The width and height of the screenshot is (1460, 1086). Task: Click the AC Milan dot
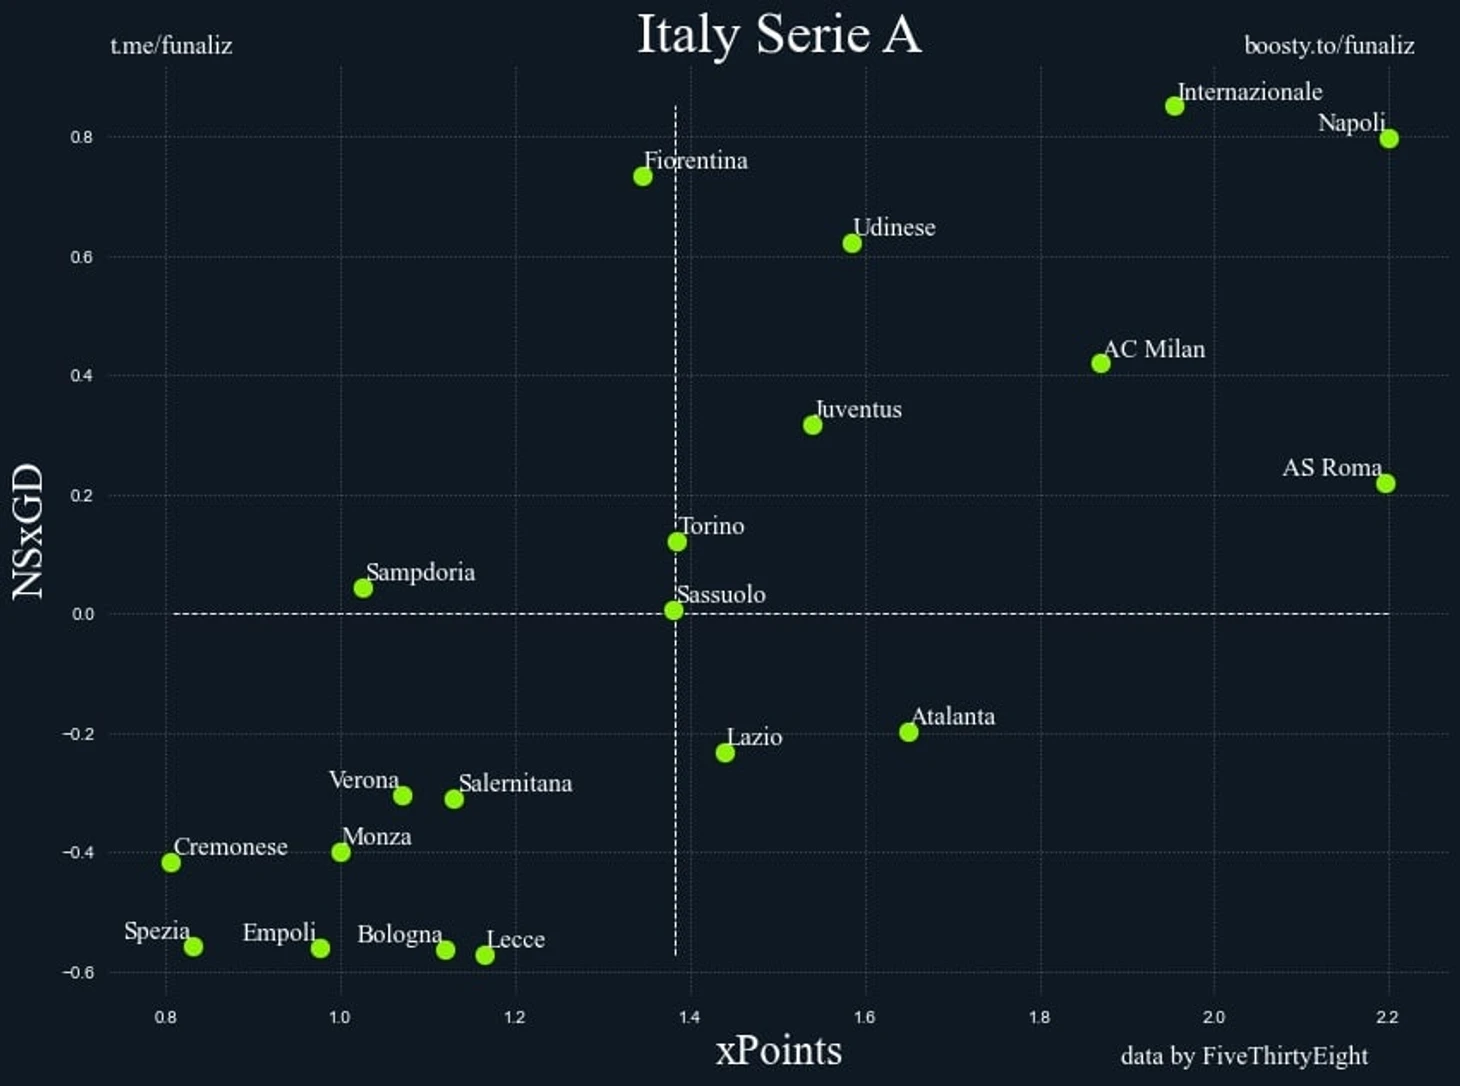(1100, 363)
